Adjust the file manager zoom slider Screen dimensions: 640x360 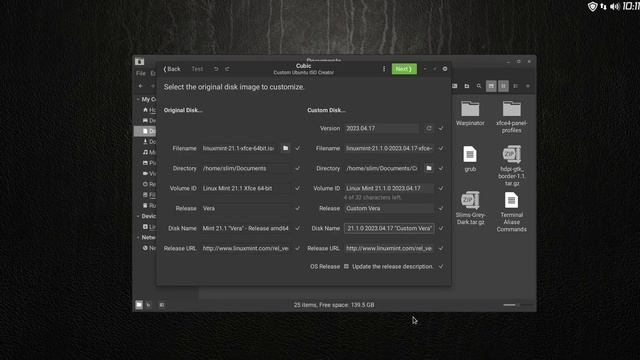518,305
